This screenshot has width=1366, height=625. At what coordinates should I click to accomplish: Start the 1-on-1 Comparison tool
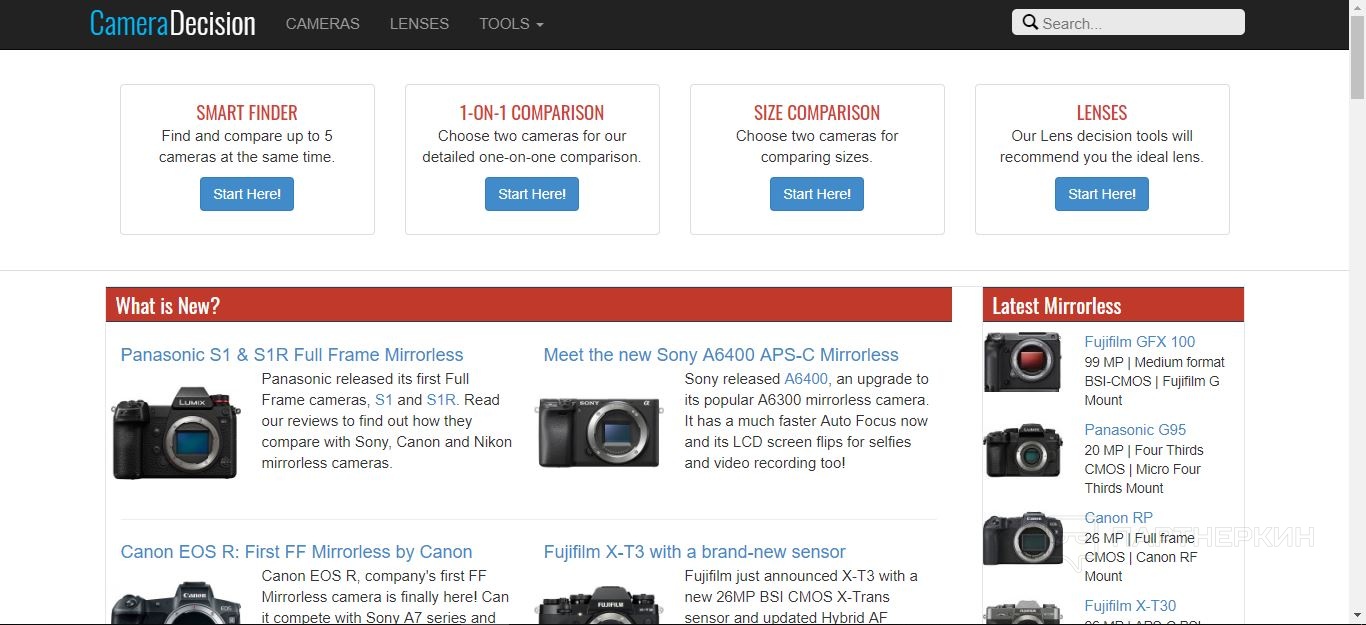coord(532,194)
